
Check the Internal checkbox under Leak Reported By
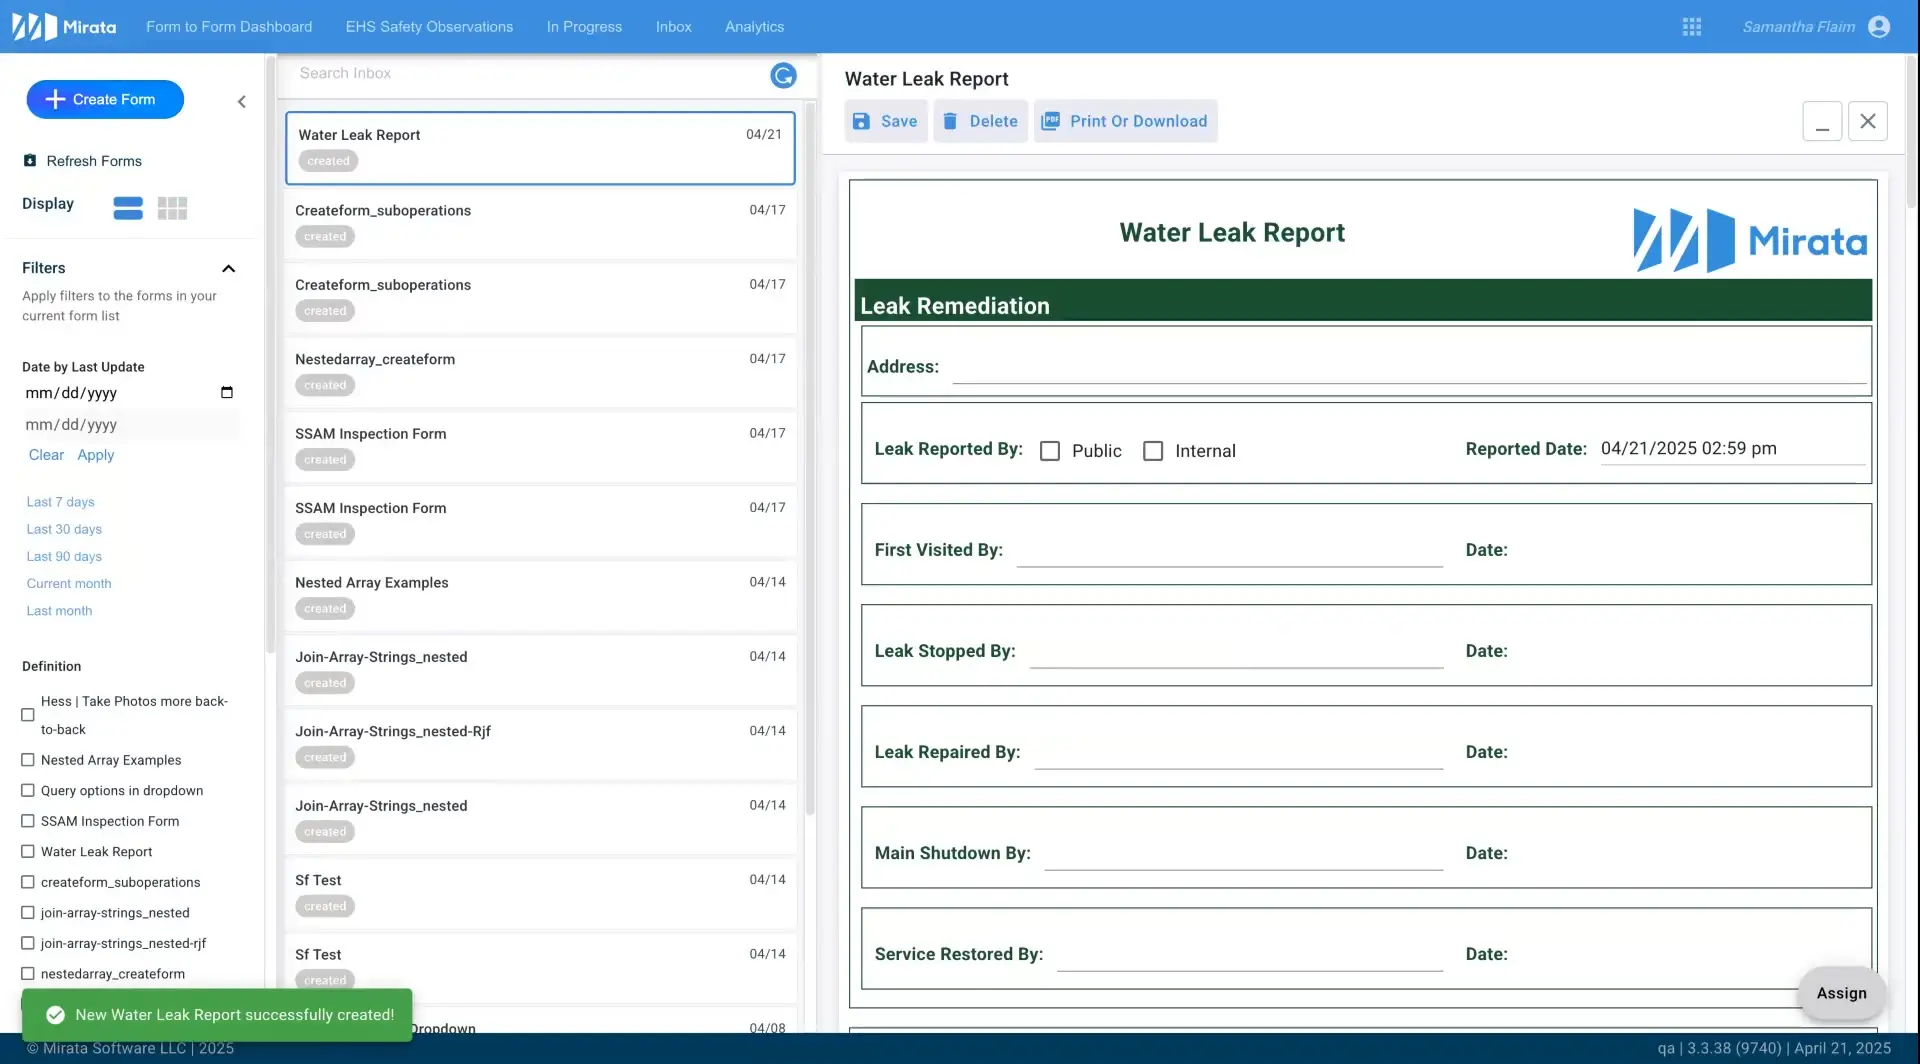click(1152, 450)
